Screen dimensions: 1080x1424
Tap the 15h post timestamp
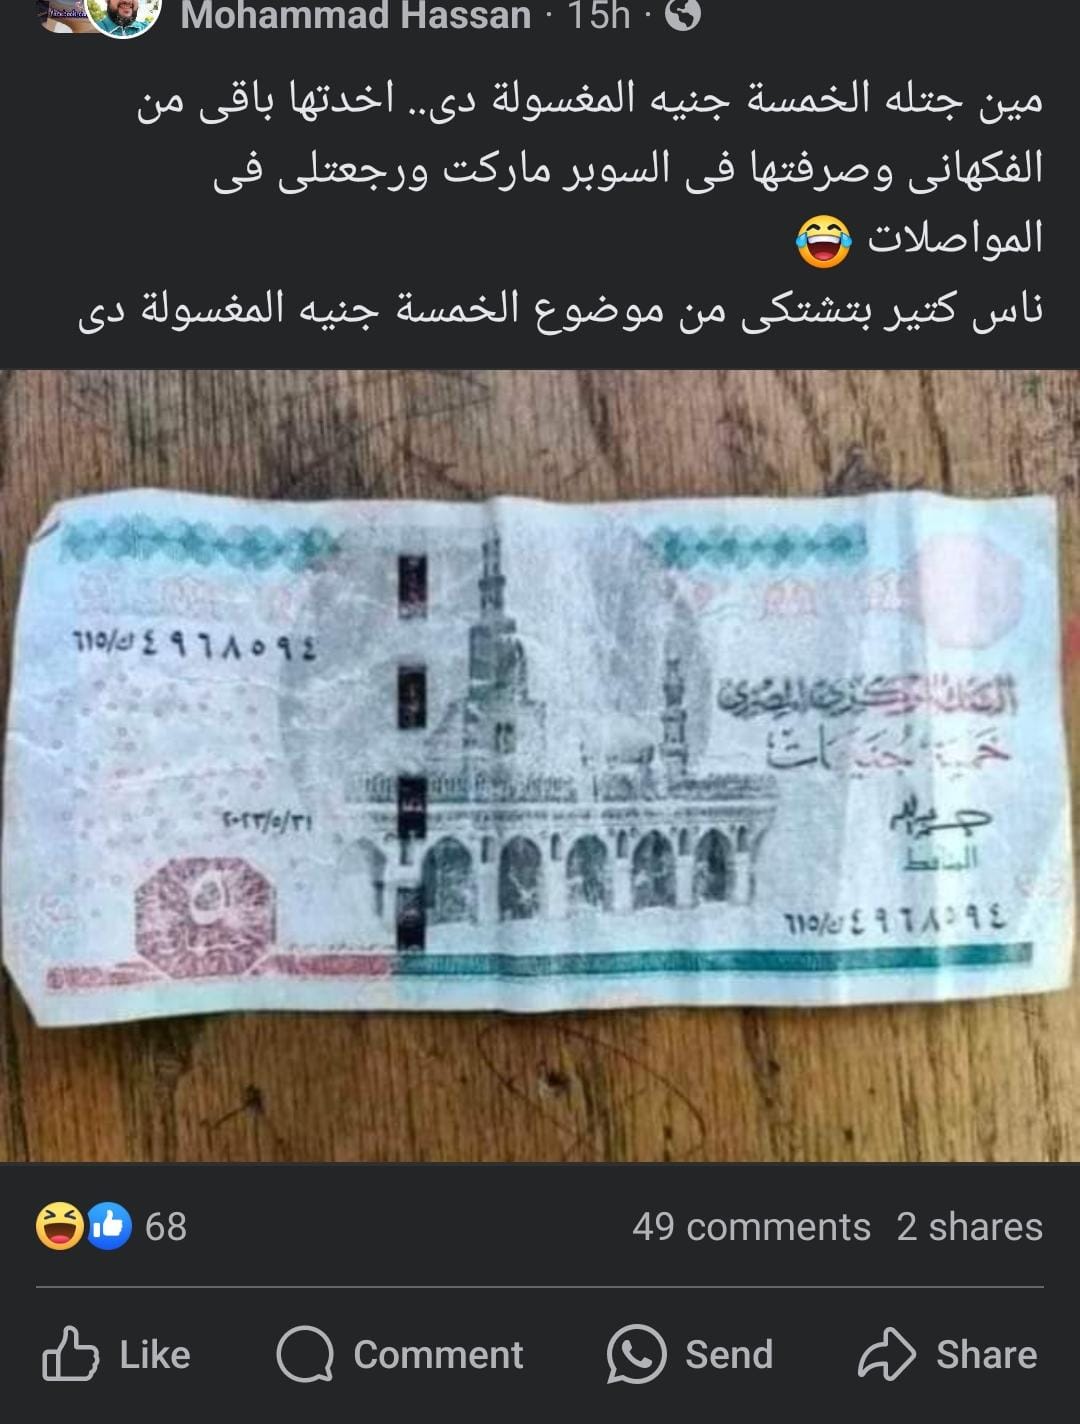[x=599, y=15]
